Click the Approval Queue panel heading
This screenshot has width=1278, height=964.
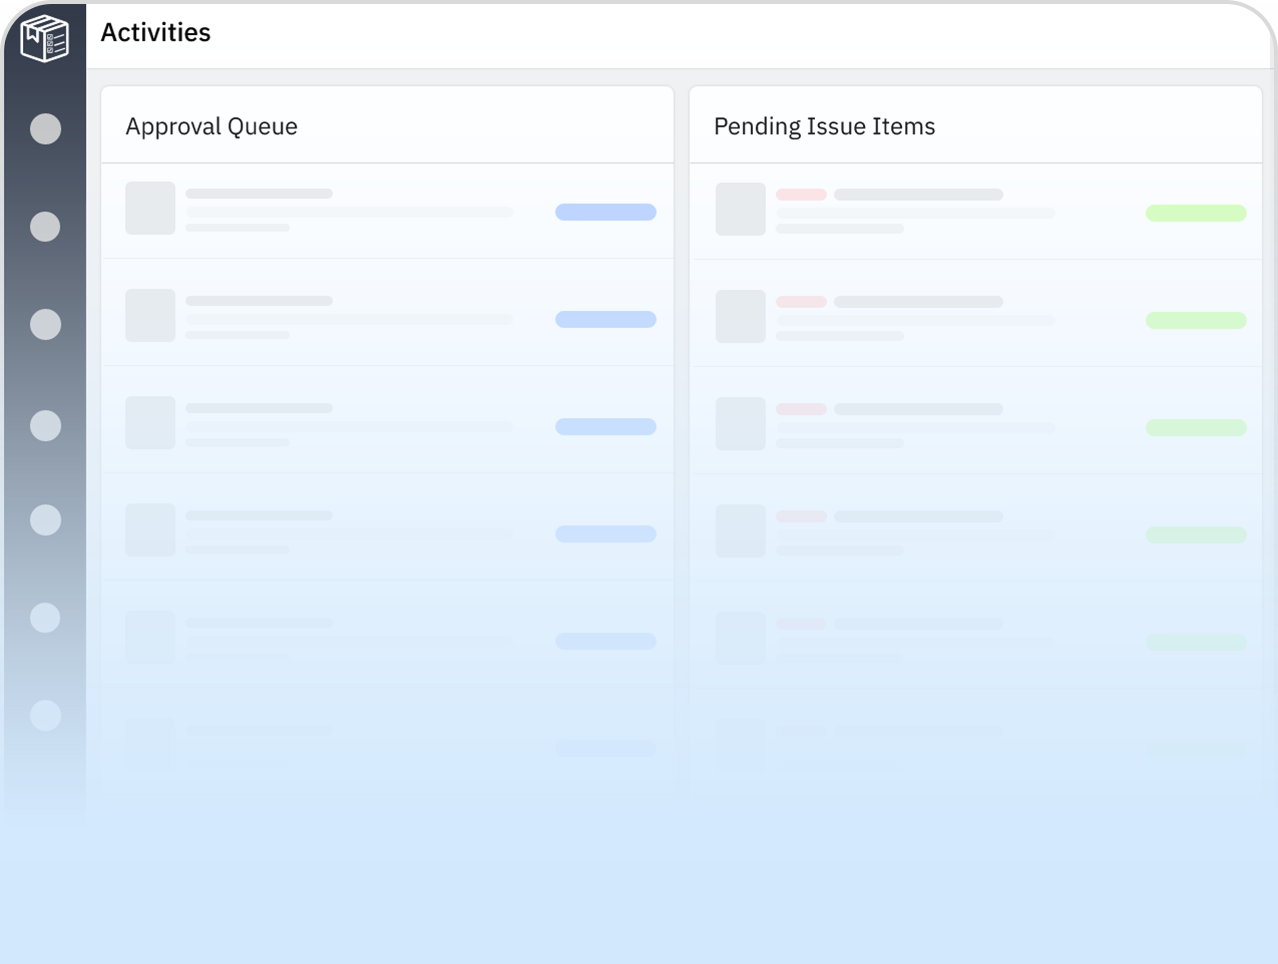(x=211, y=127)
